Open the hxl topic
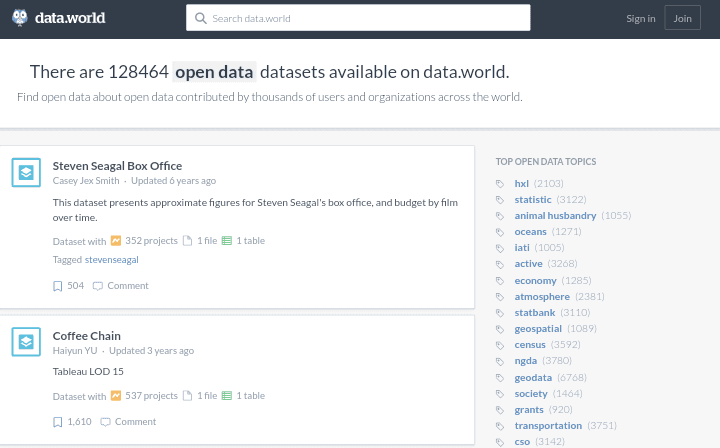This screenshot has width=720, height=448. pos(522,184)
